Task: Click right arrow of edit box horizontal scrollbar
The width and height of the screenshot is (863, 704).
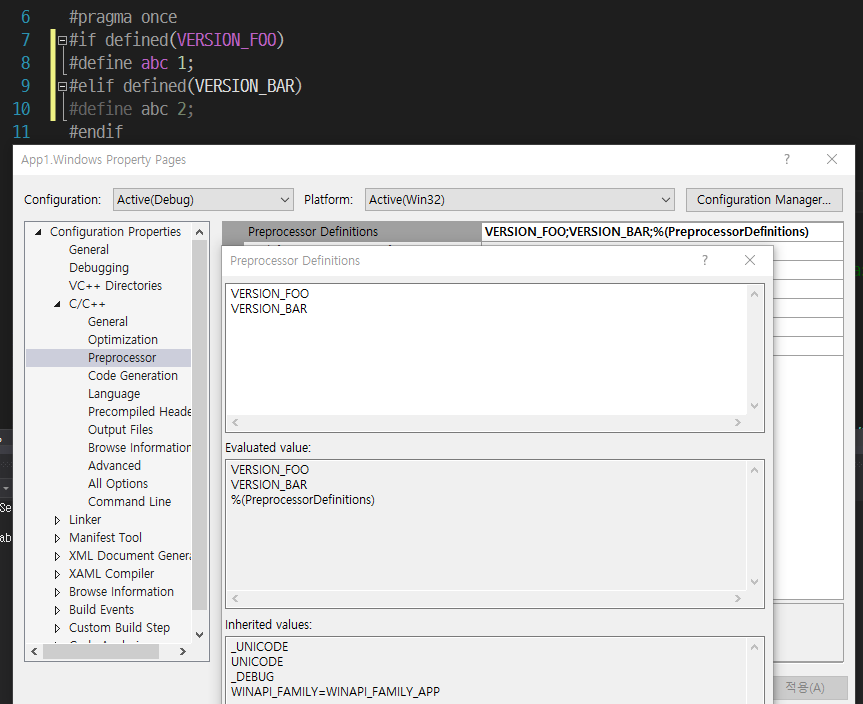Action: [x=738, y=423]
